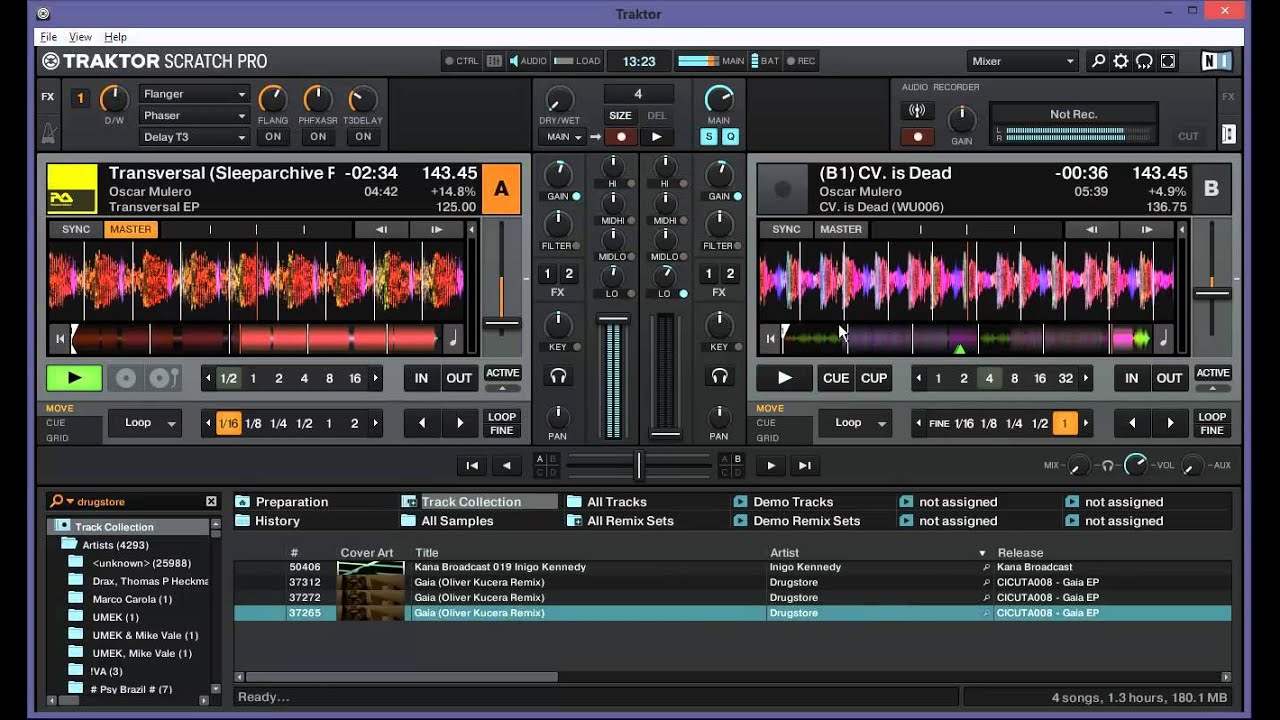
Task: Select track row number 37312
Action: pos(732,582)
